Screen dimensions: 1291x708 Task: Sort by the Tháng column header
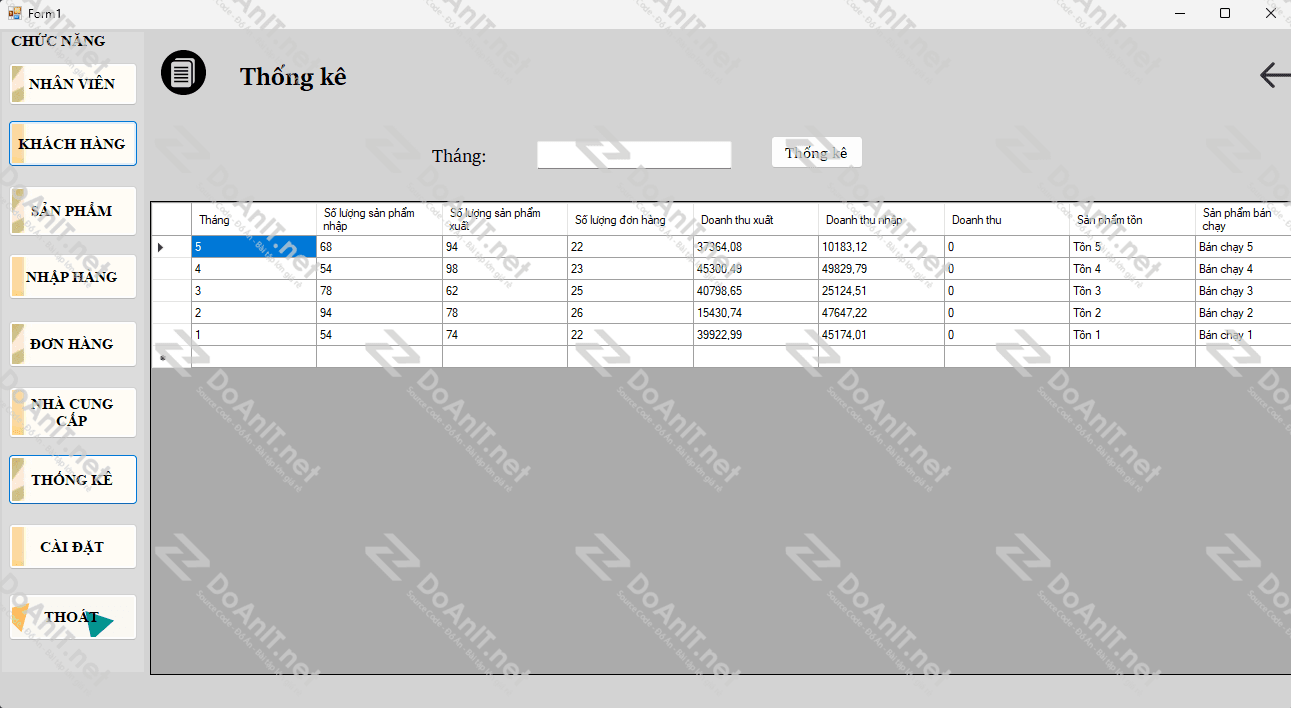coord(253,220)
